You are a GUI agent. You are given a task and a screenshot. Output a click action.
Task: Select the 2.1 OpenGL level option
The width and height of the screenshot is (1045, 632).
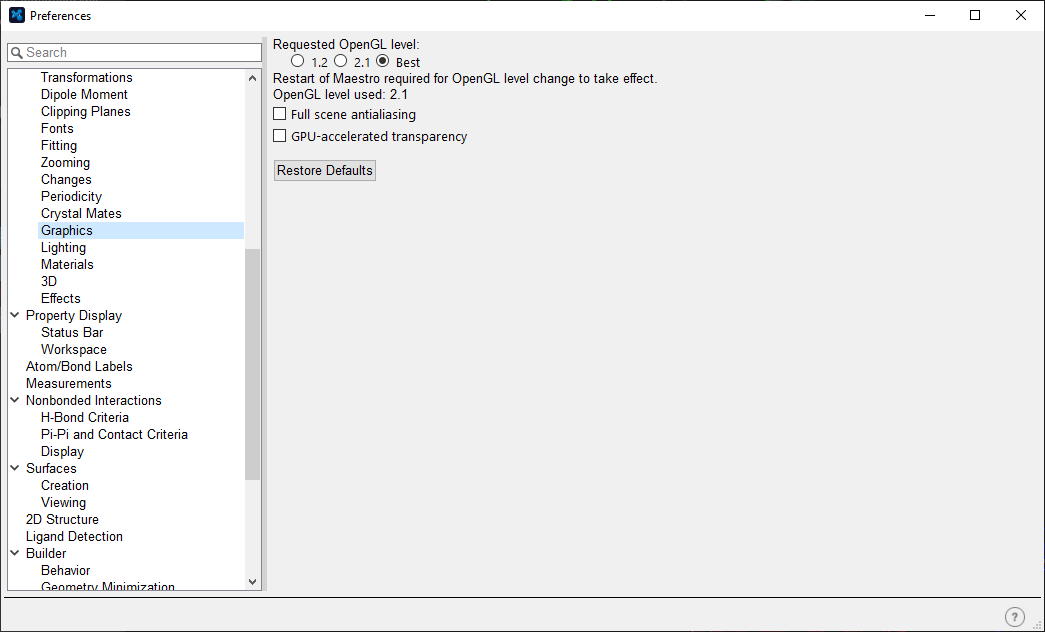340,62
